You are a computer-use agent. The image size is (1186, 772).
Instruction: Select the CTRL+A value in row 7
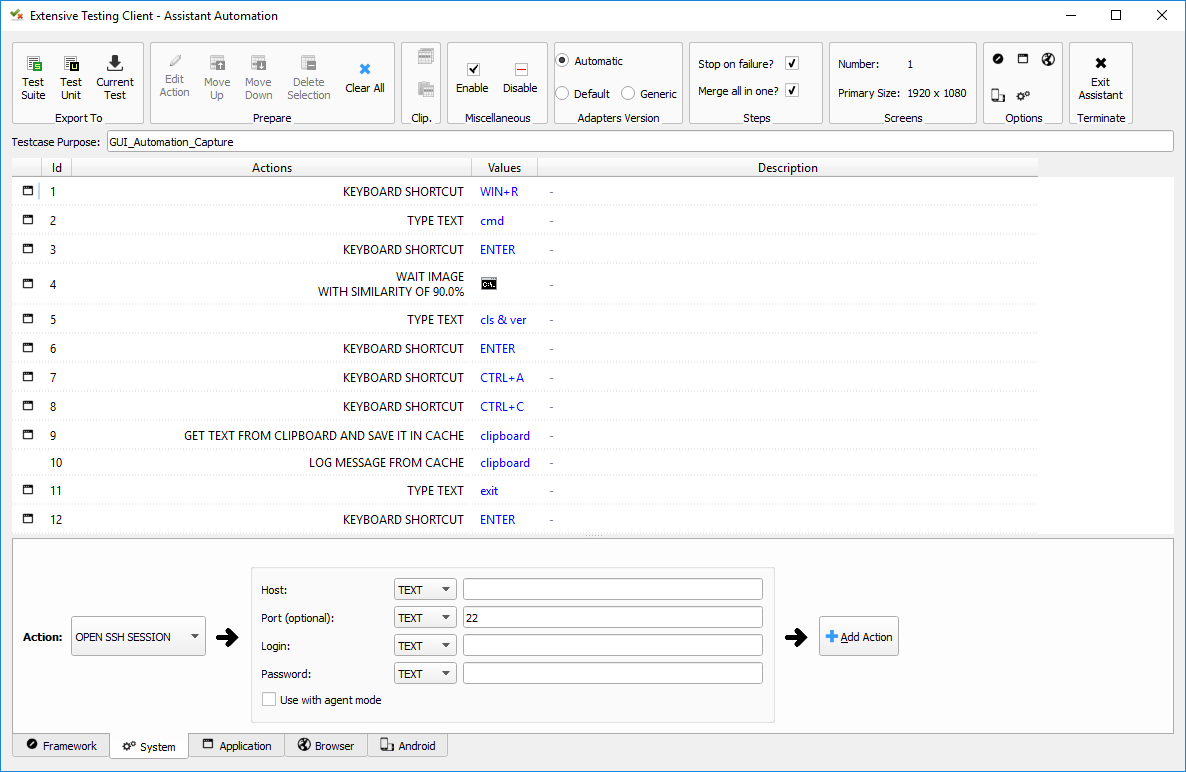coord(502,377)
